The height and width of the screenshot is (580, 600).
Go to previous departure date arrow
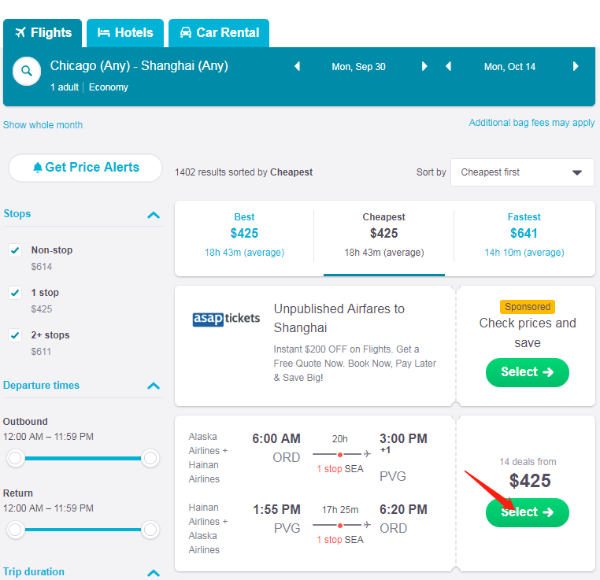pos(297,67)
